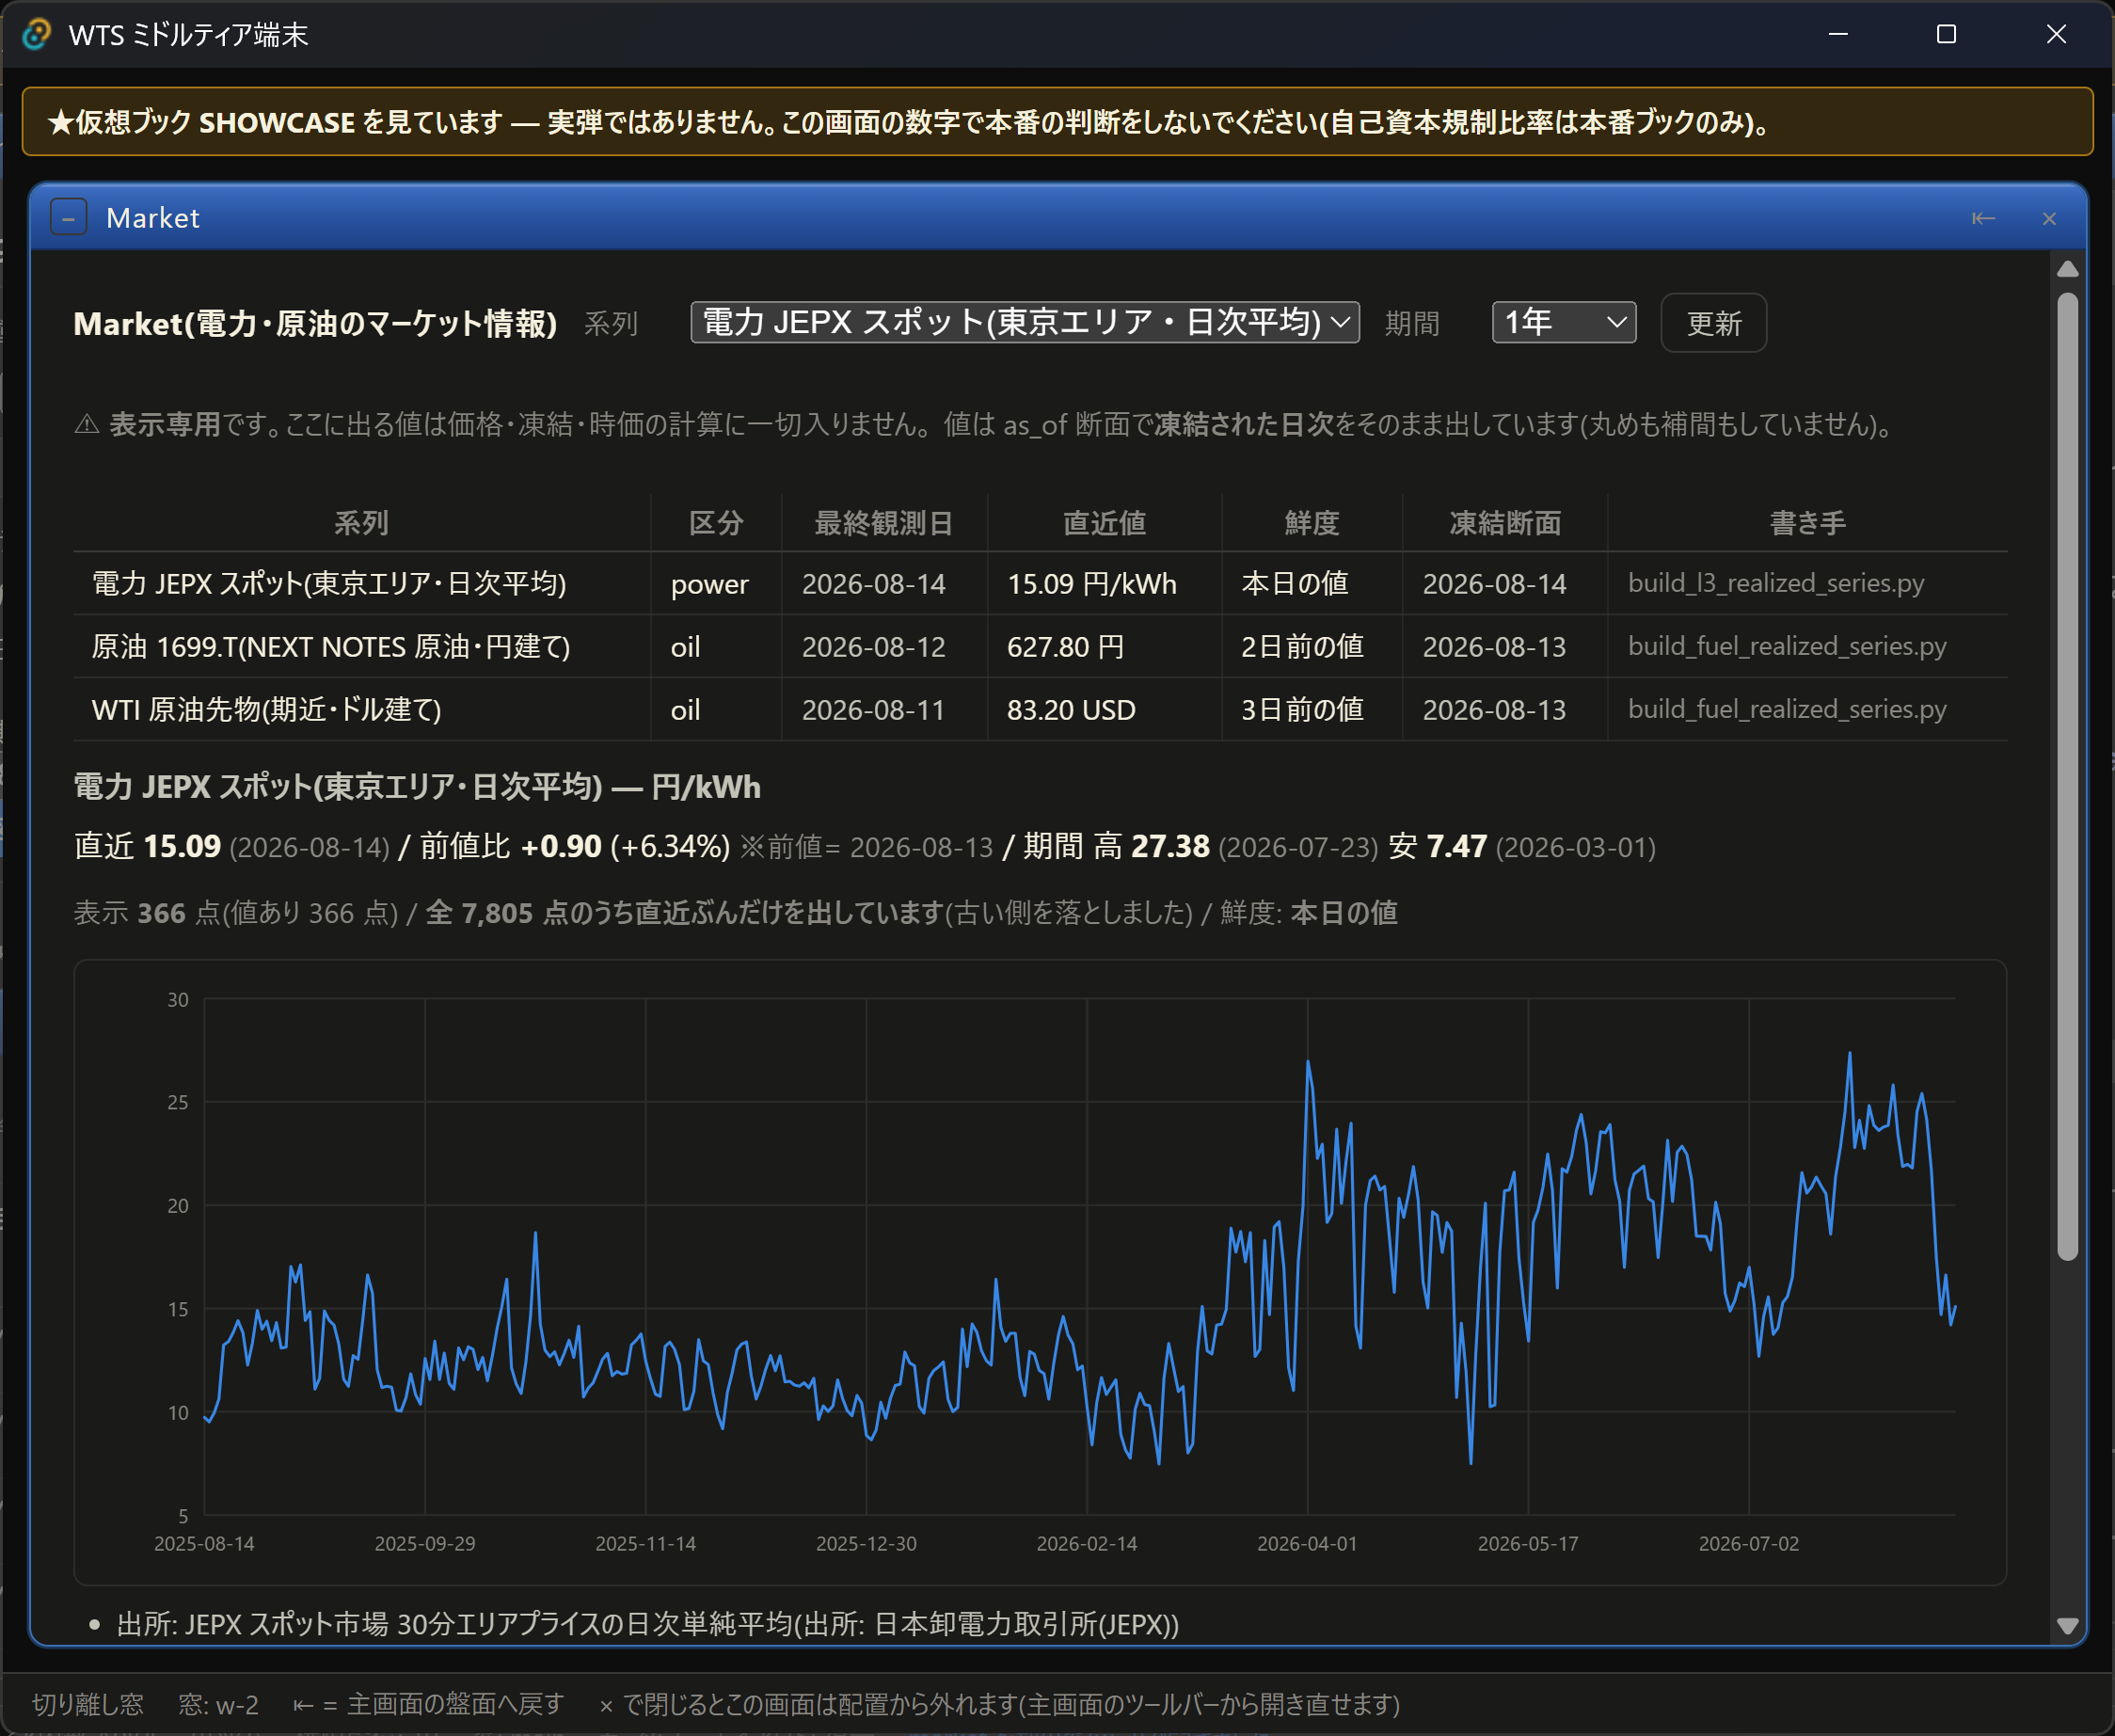Return the Market panel to main board

tap(1983, 218)
